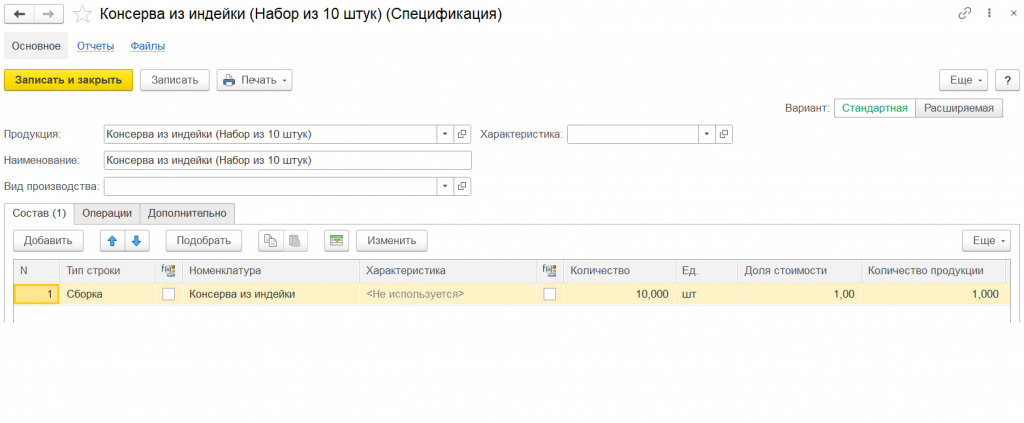Select the Состав (1) tab
The height and width of the screenshot is (423, 1024).
coord(39,213)
